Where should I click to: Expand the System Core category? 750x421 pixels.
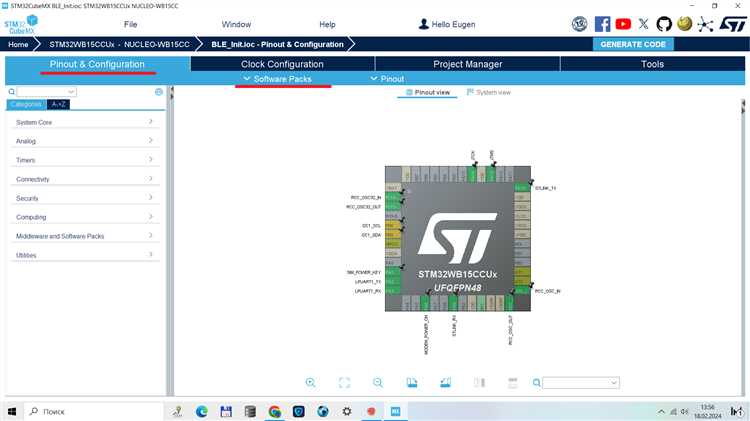click(85, 122)
